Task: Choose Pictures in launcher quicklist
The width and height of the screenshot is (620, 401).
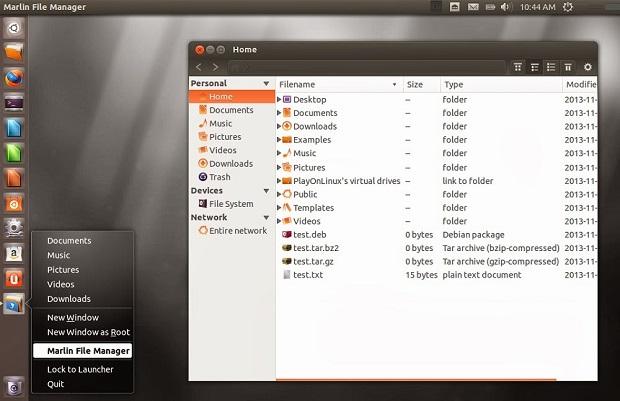Action: (63, 270)
